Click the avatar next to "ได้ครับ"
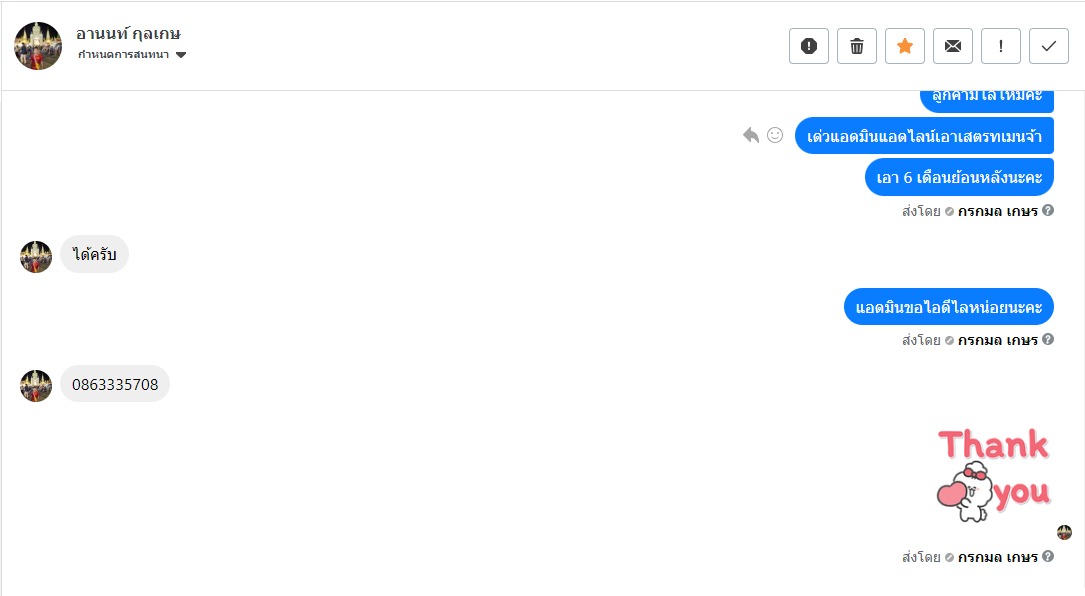The height and width of the screenshot is (596, 1085). click(36, 256)
